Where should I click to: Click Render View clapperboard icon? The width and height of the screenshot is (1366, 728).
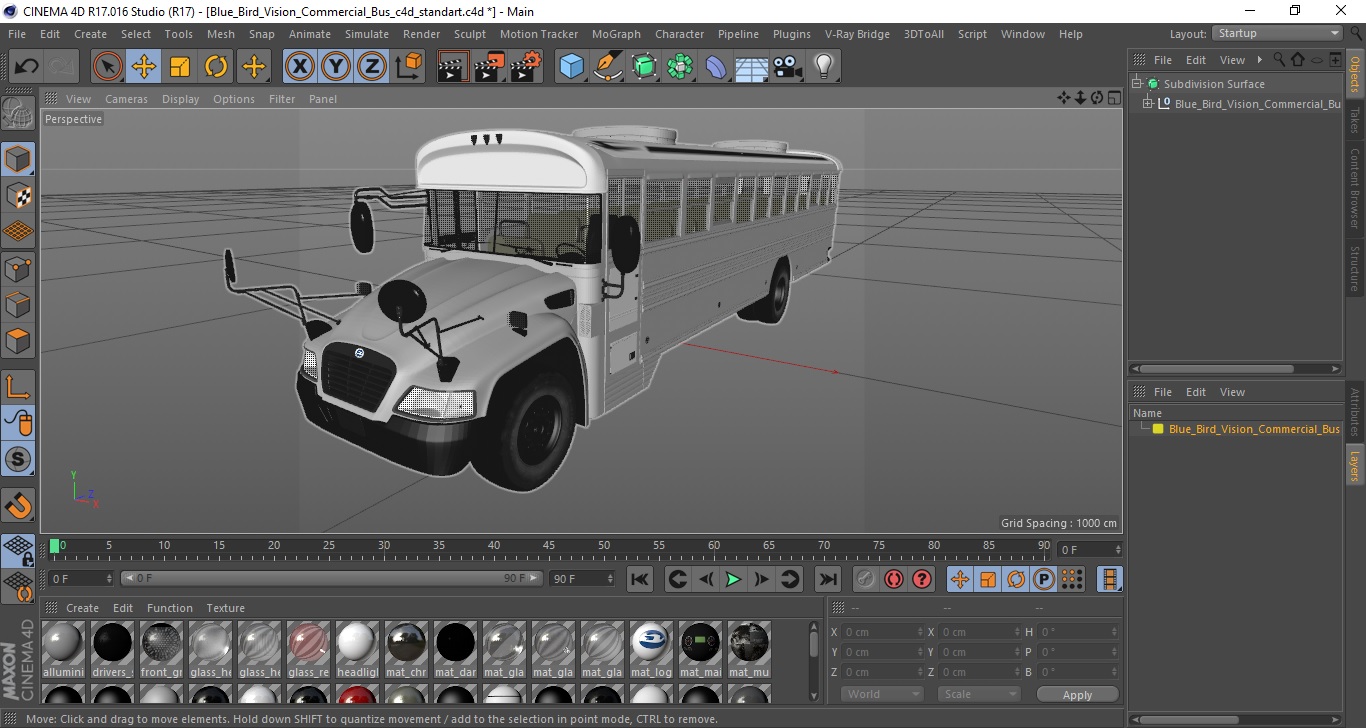click(453, 67)
